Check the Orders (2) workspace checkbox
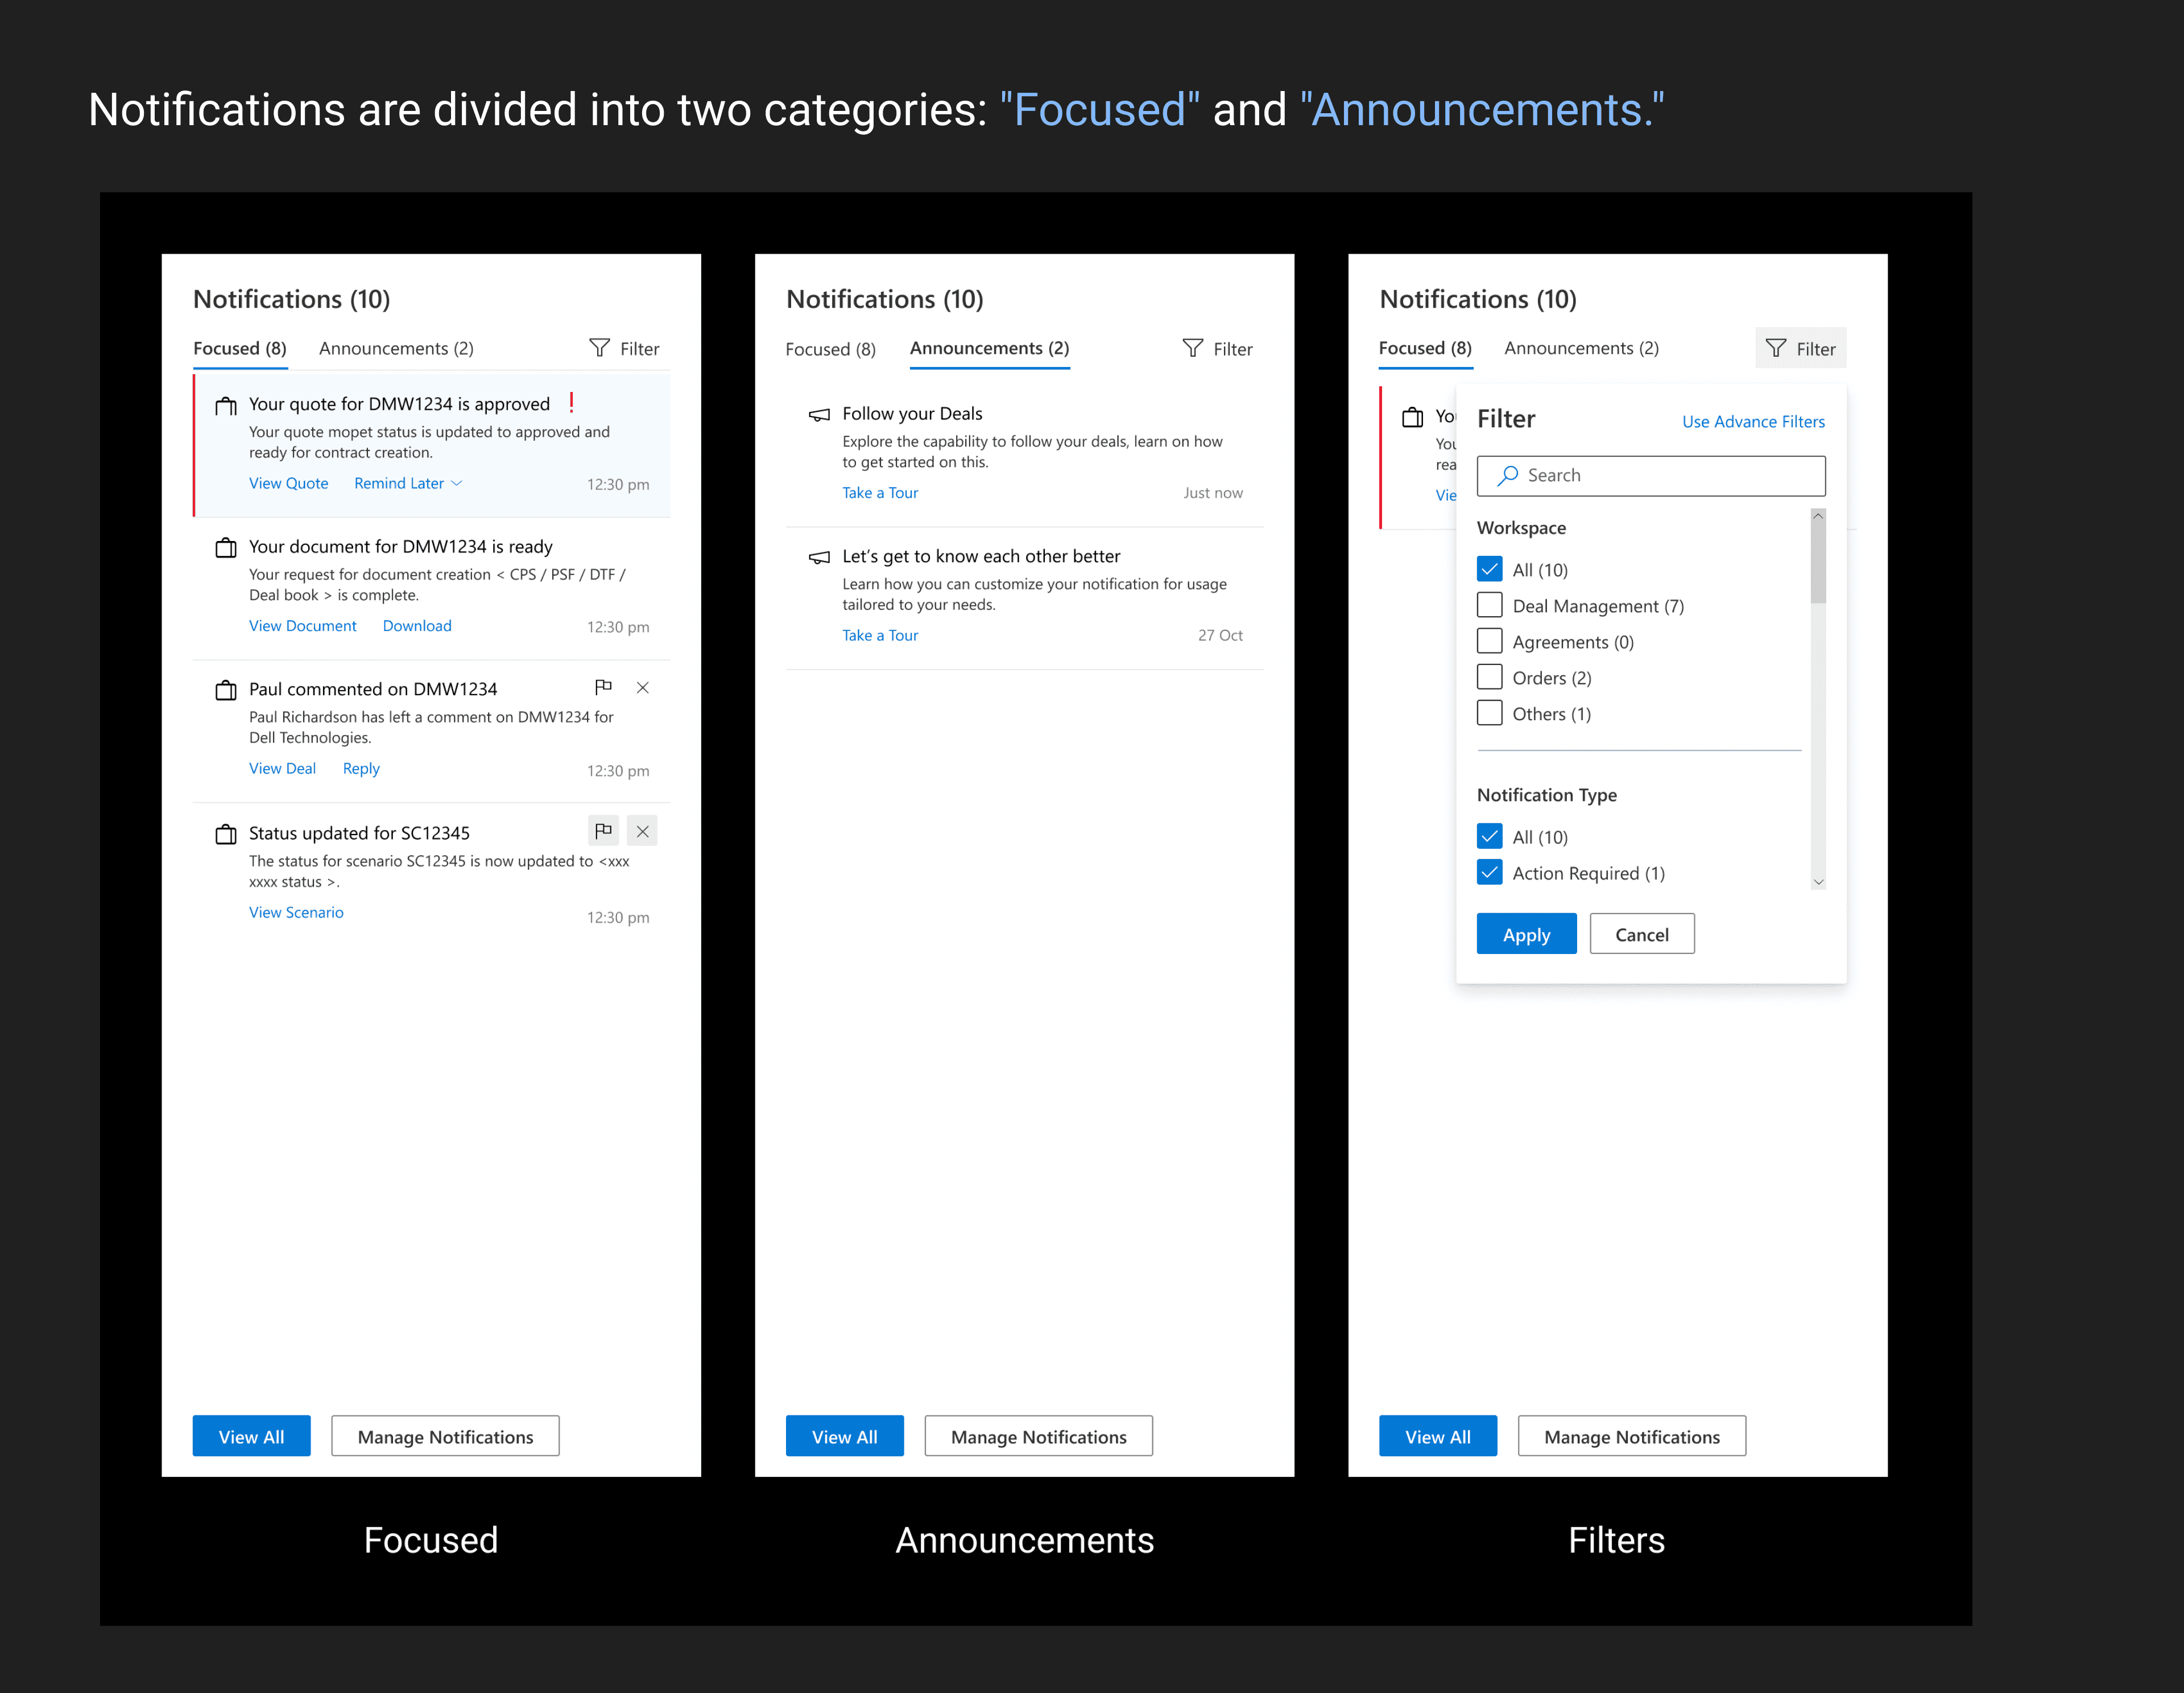Image resolution: width=2184 pixels, height=1693 pixels. [x=1489, y=677]
